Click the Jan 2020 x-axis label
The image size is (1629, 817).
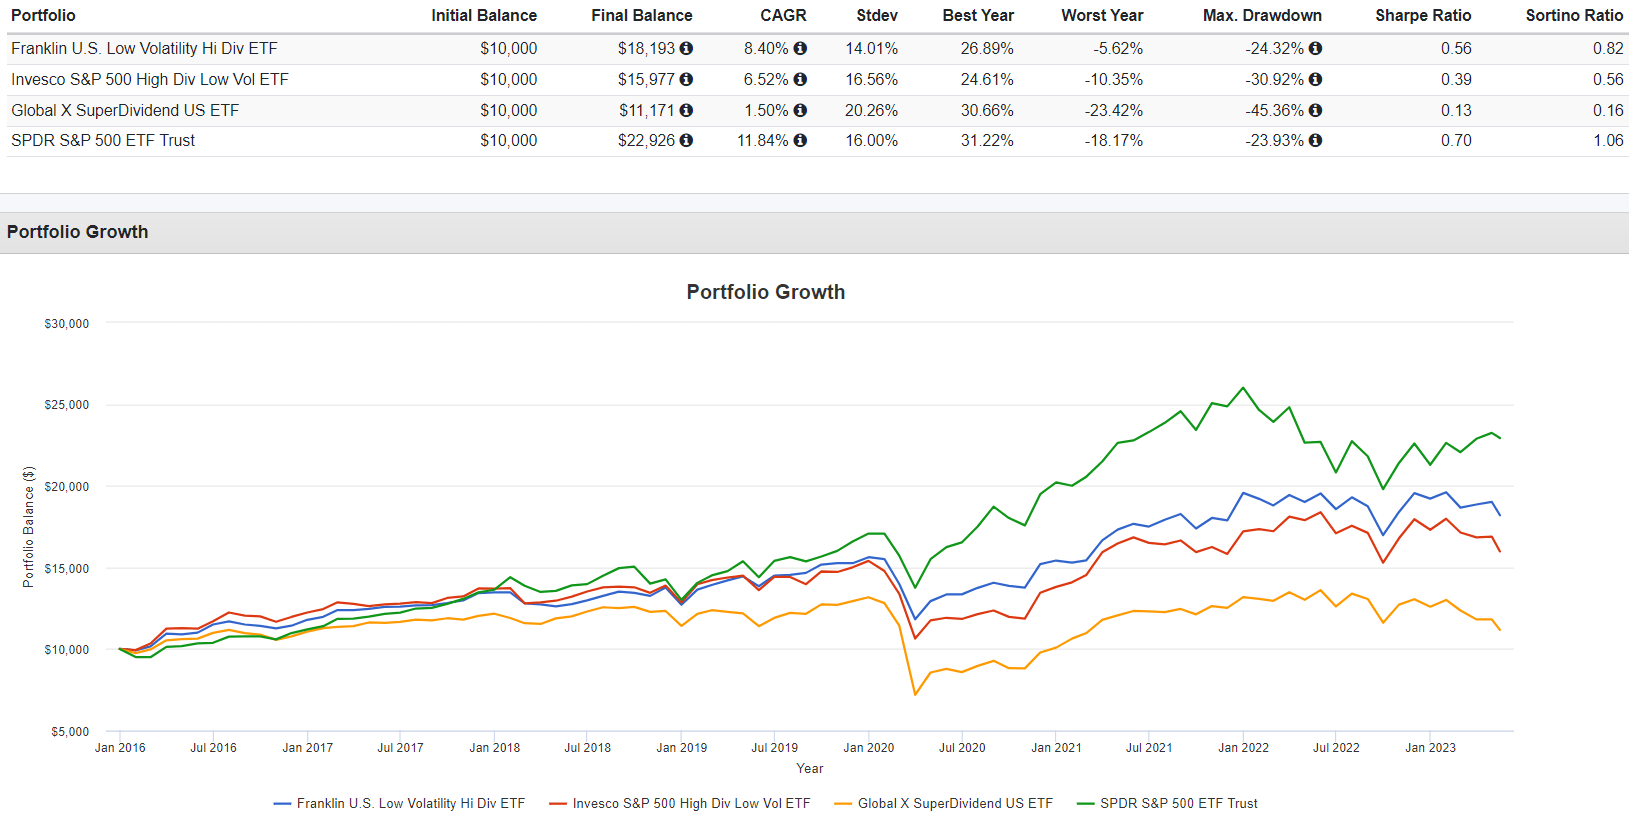(x=869, y=748)
